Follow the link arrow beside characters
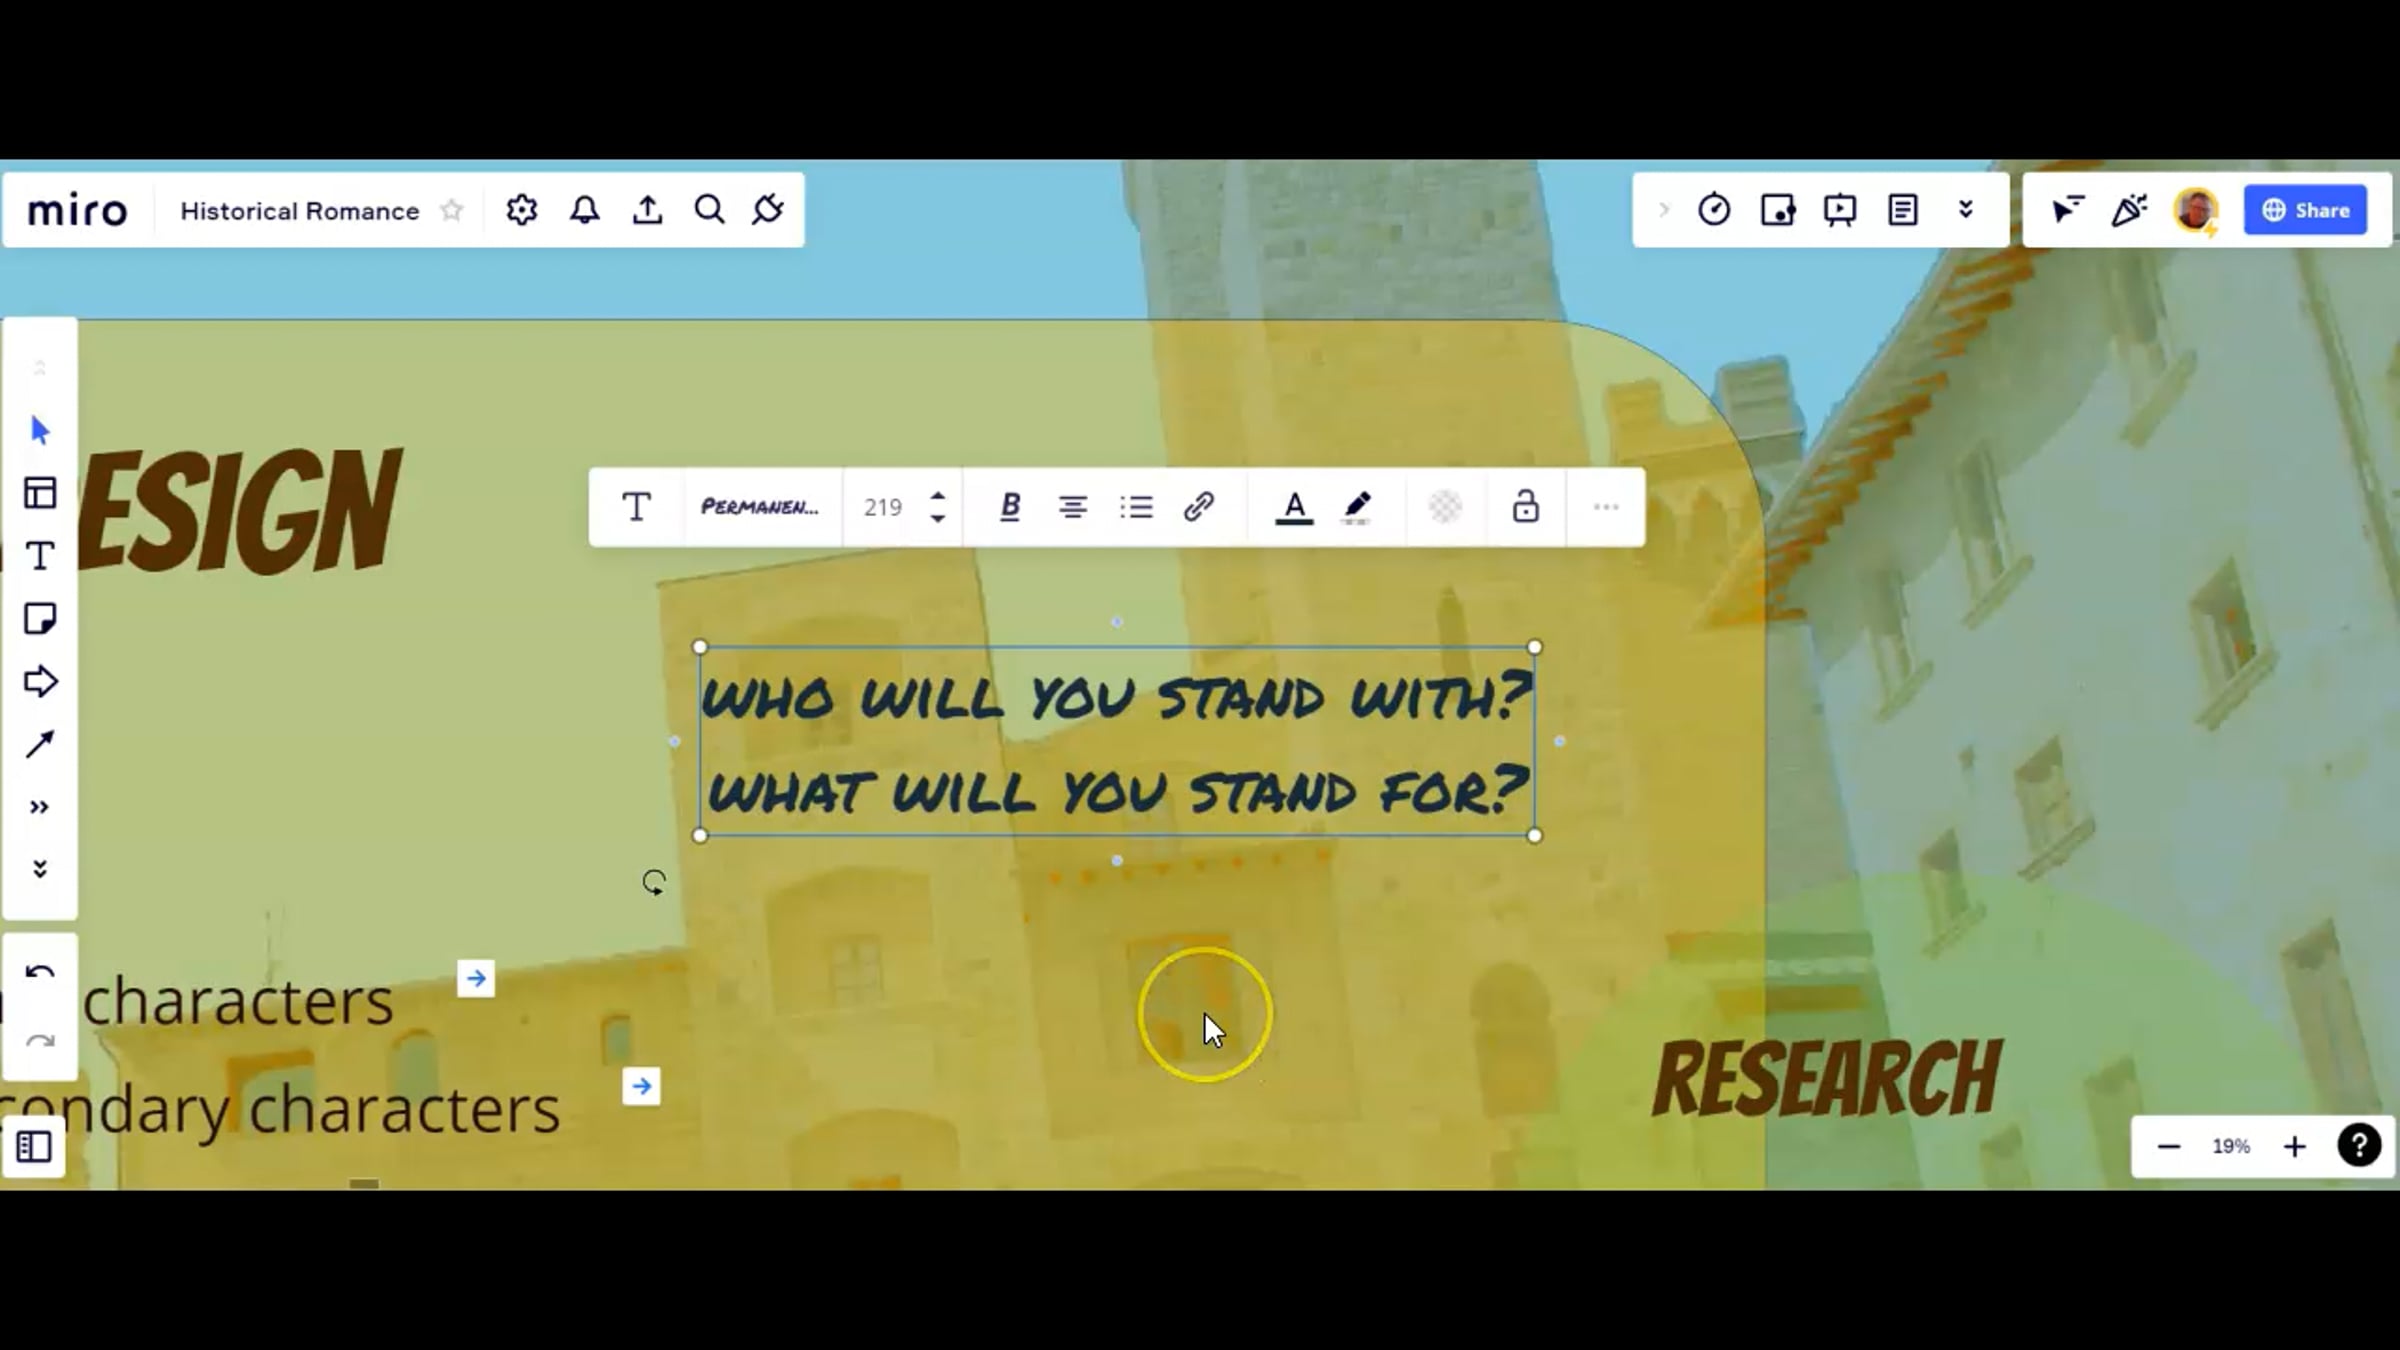 (476, 978)
